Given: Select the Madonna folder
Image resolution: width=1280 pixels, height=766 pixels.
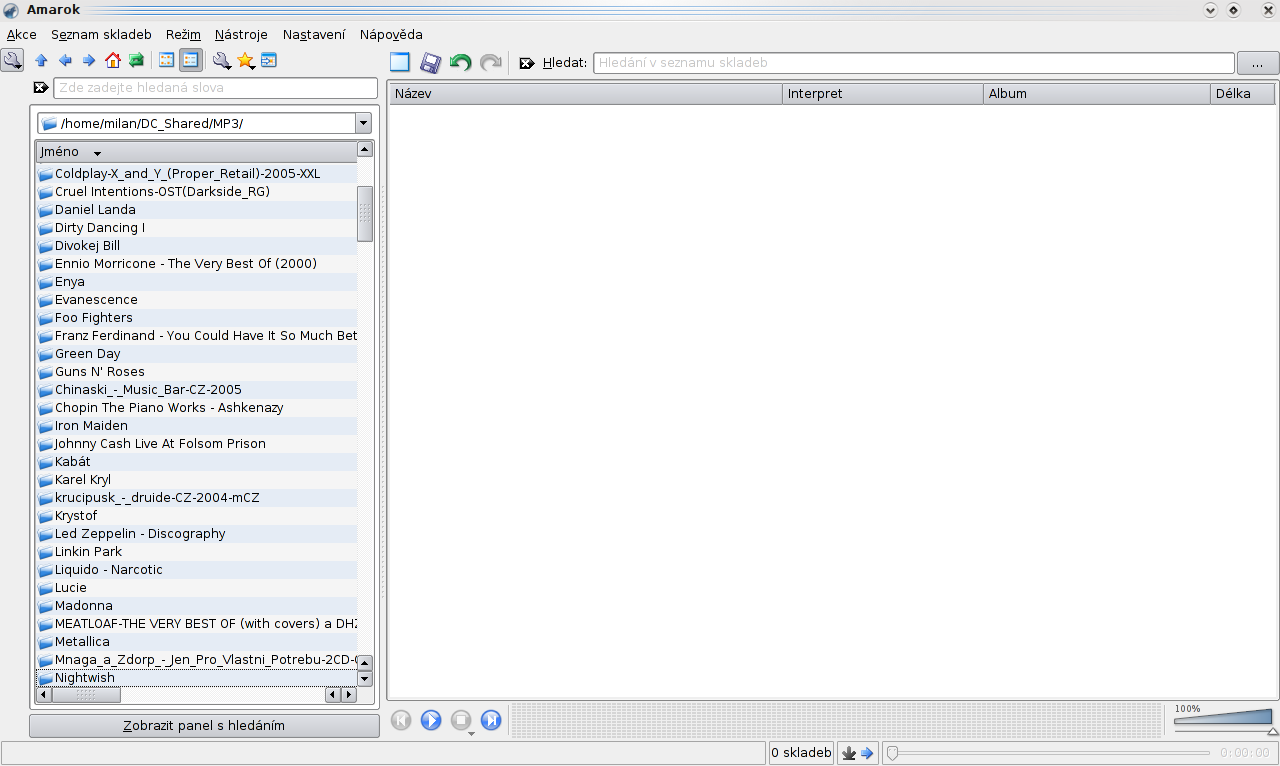Looking at the screenshot, I should [x=84, y=606].
